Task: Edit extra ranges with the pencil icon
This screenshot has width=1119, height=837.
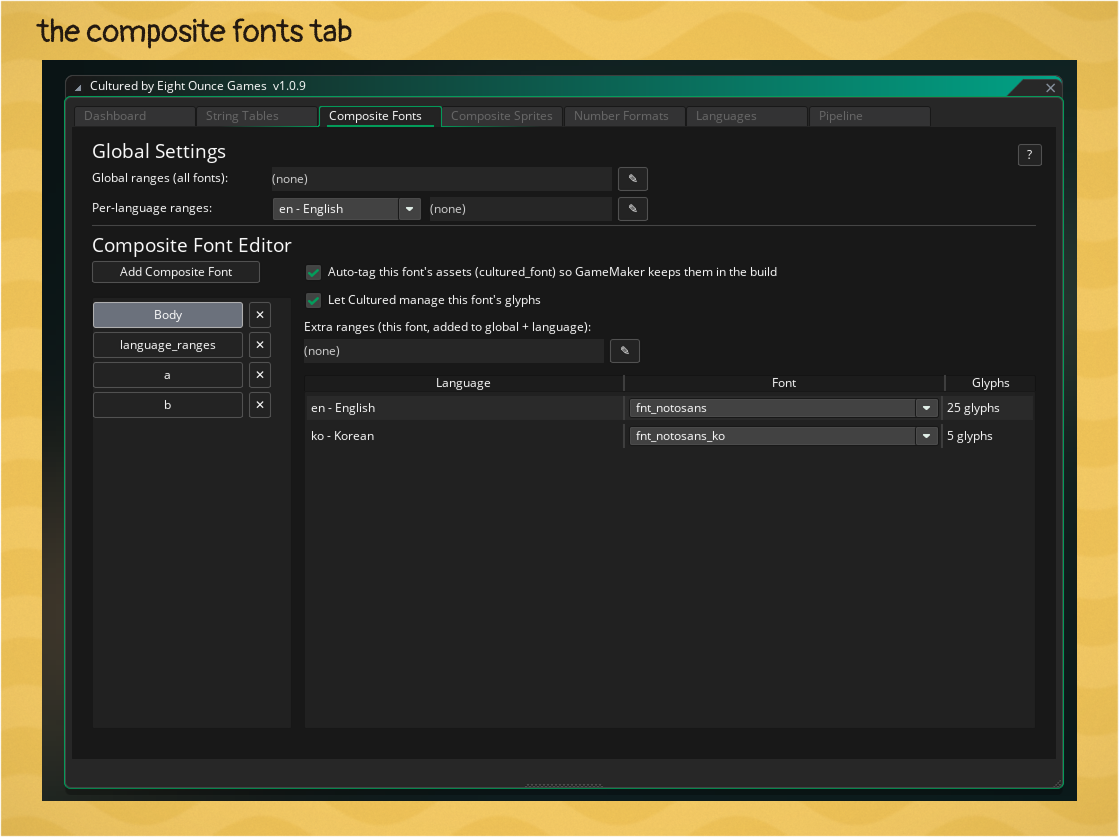Action: 624,351
